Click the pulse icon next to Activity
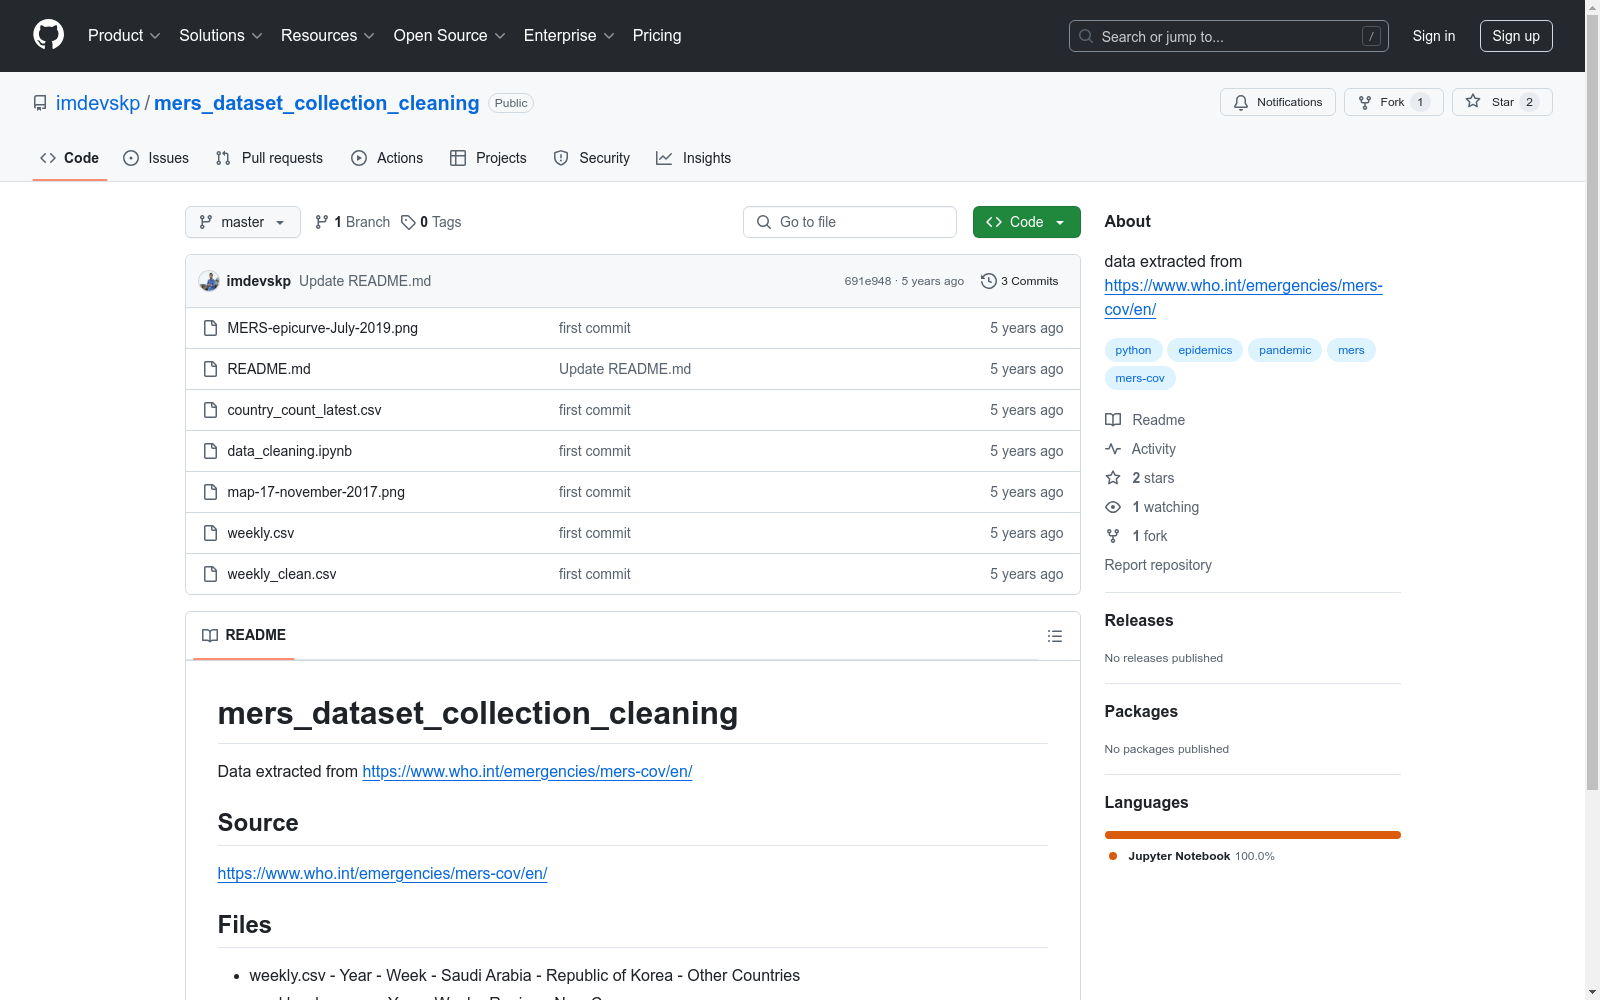The width and height of the screenshot is (1600, 1000). click(1113, 449)
